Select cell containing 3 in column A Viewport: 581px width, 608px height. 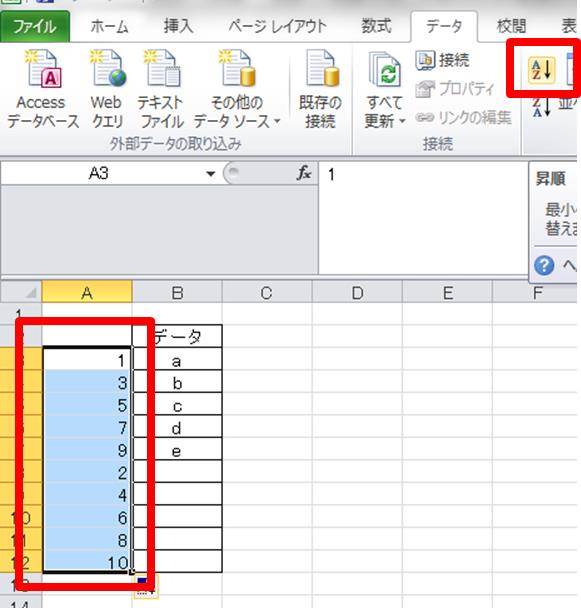click(87, 382)
